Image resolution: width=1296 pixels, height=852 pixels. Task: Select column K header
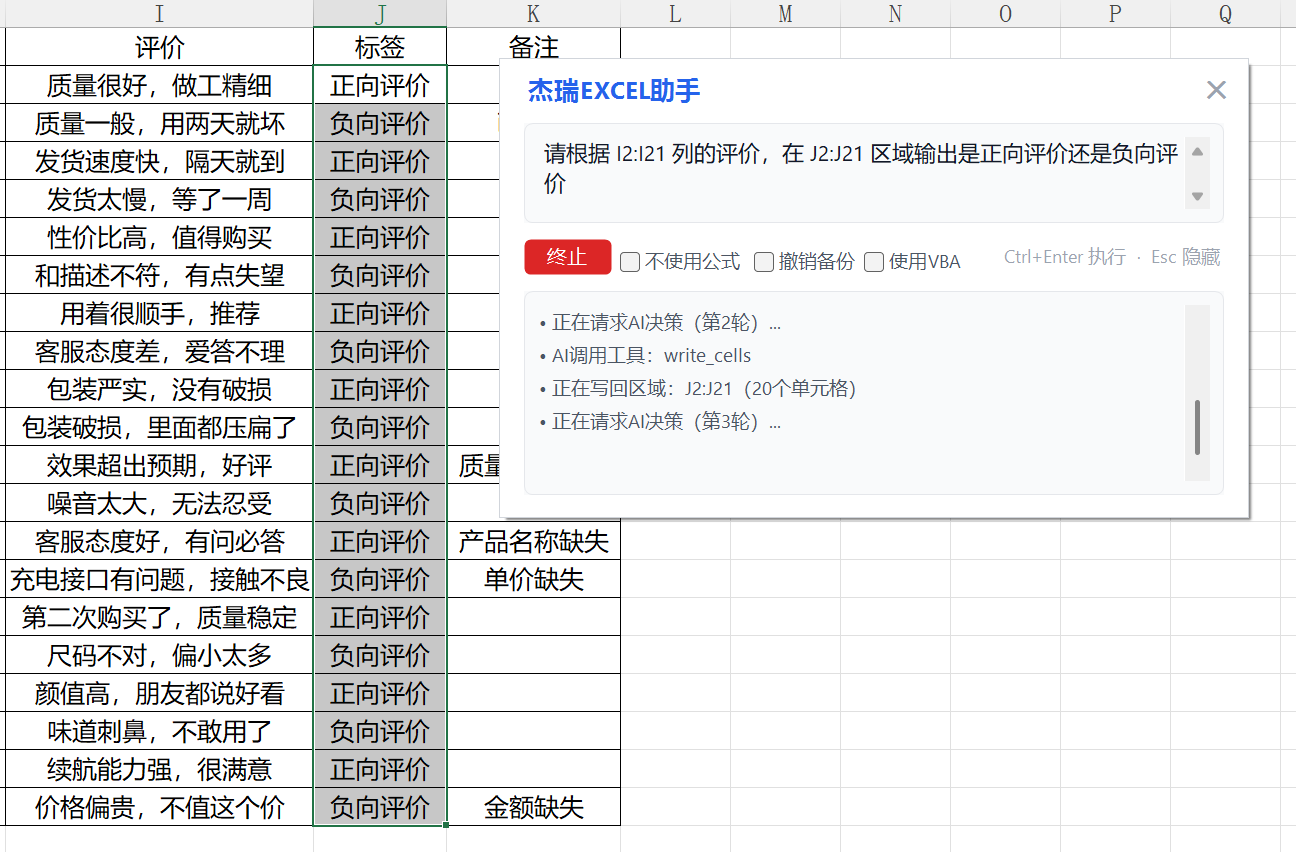533,13
